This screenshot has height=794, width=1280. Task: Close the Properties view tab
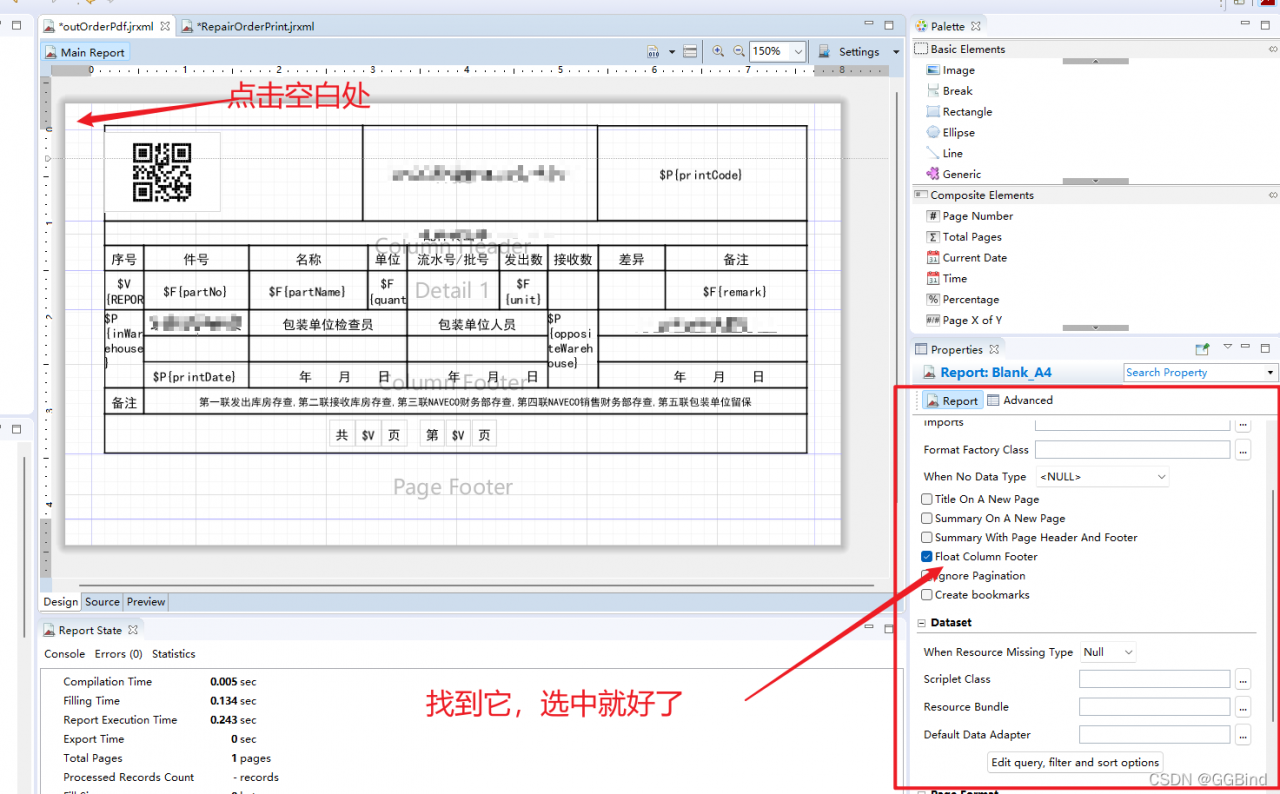coord(994,350)
